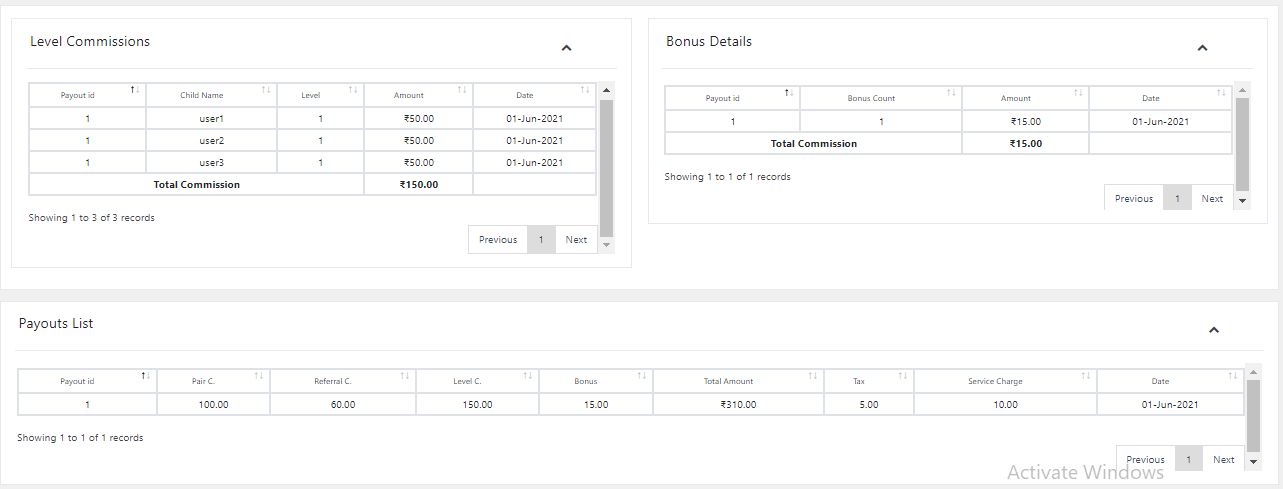Image resolution: width=1283 pixels, height=489 pixels.
Task: Click down arrow on Bonus Details scrollbar
Action: tap(1243, 200)
